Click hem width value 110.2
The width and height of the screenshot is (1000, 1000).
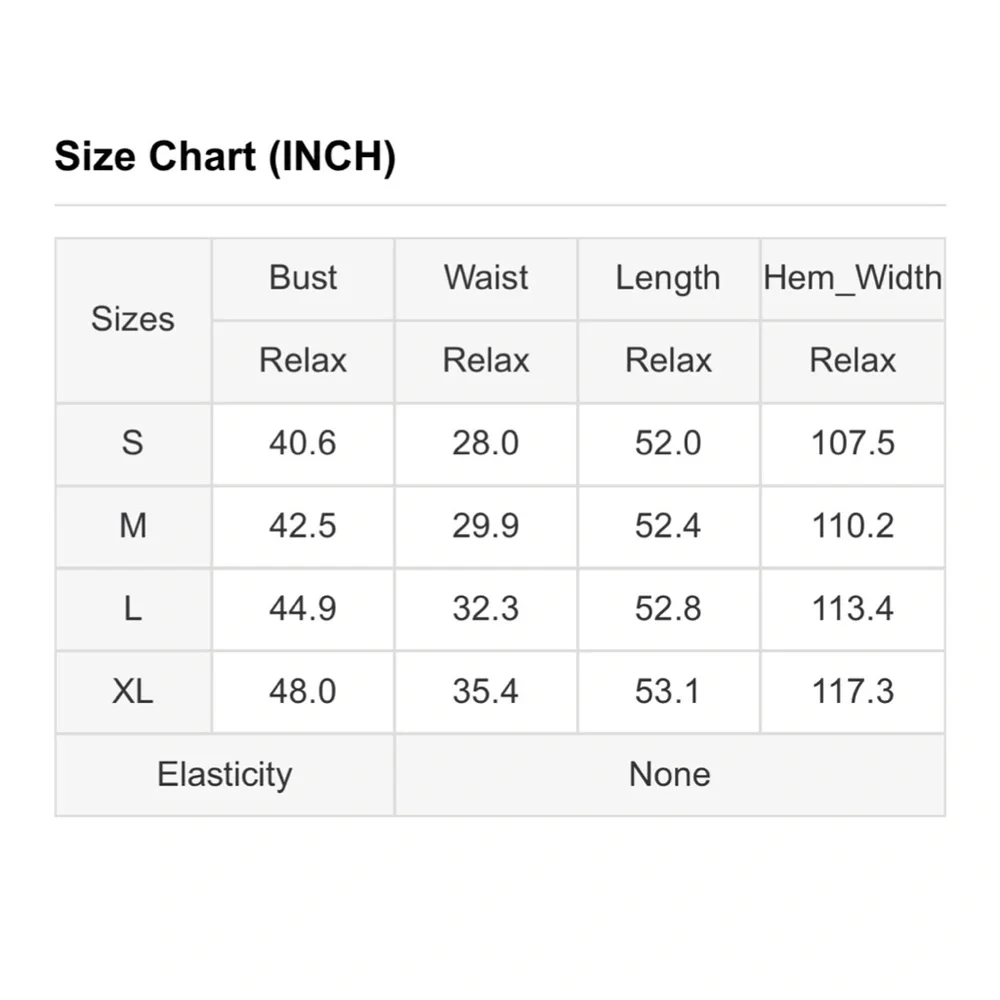pos(852,526)
